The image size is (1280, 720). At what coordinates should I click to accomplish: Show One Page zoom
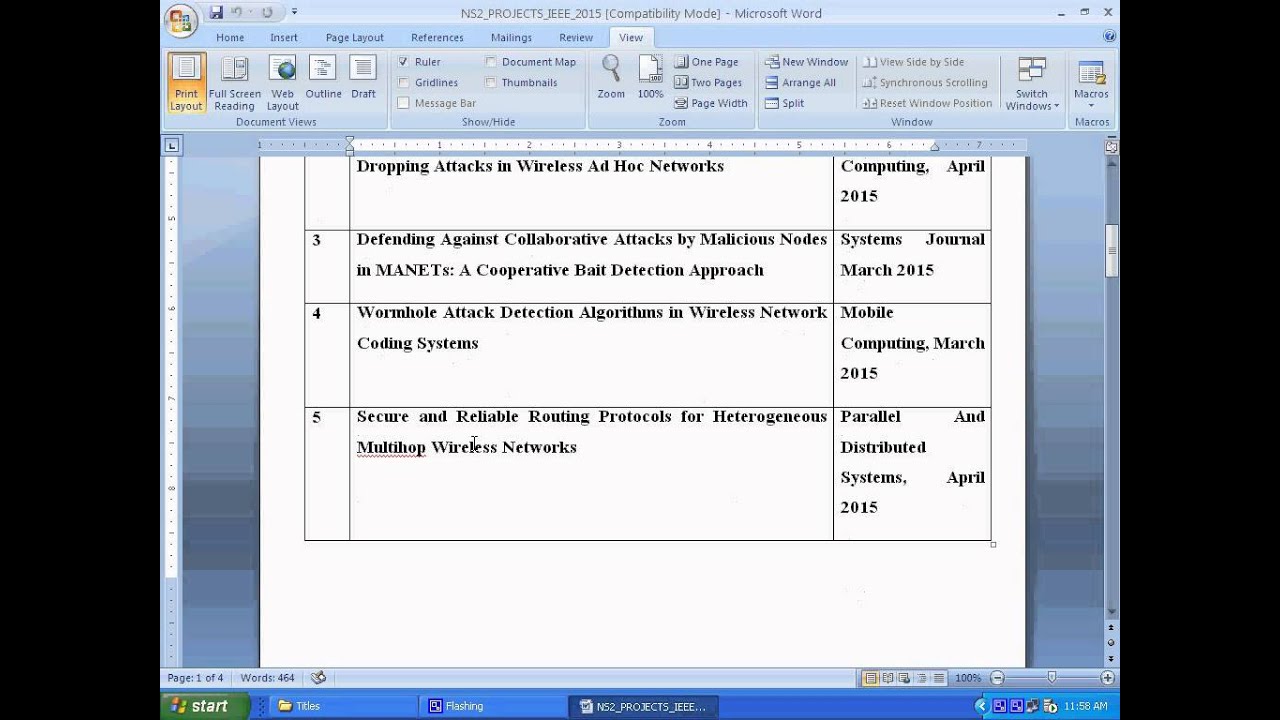tap(707, 62)
